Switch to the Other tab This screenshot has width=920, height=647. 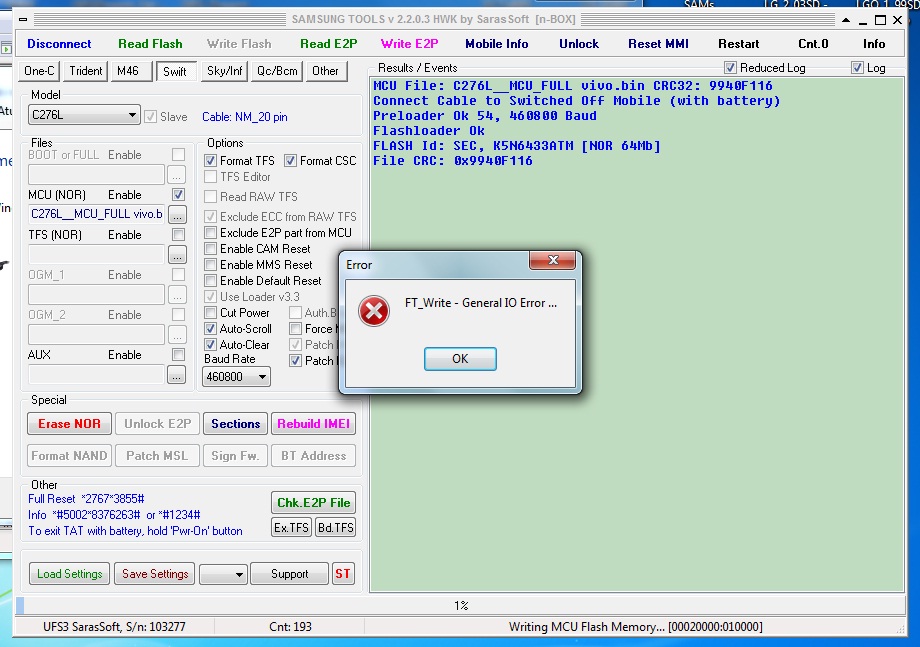pos(325,71)
